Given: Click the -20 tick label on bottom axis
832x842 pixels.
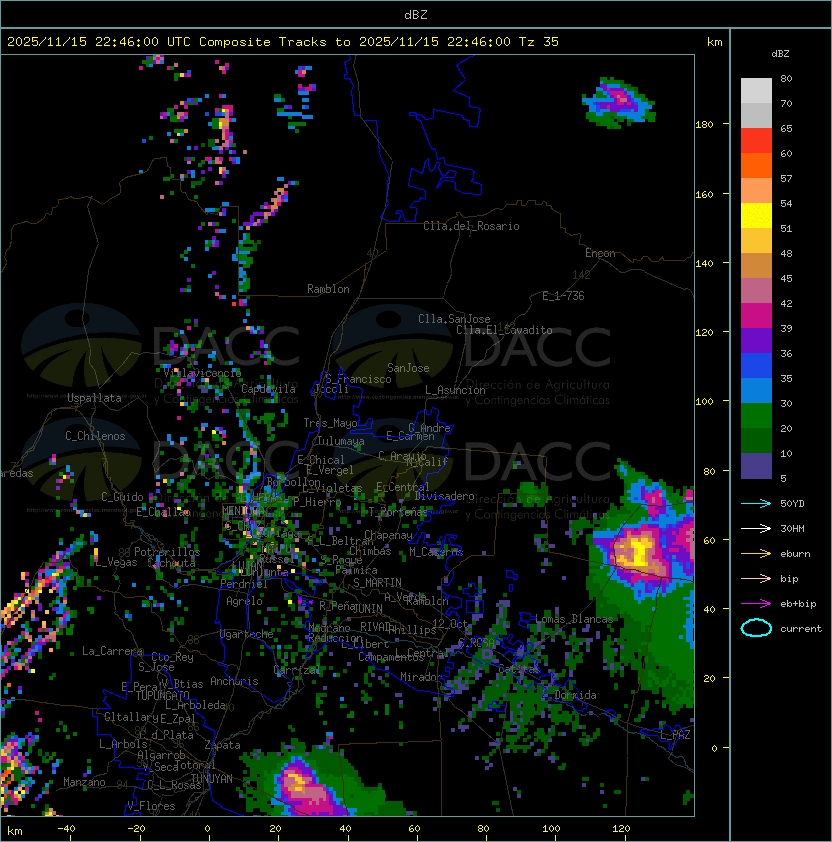Looking at the screenshot, I should [136, 829].
